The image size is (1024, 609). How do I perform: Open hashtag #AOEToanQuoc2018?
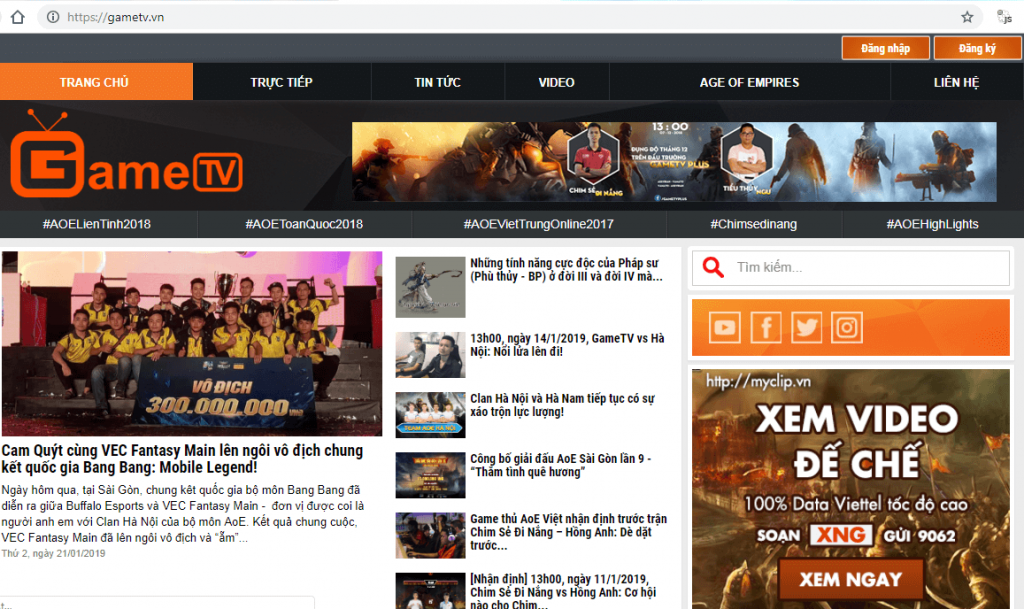click(x=304, y=224)
